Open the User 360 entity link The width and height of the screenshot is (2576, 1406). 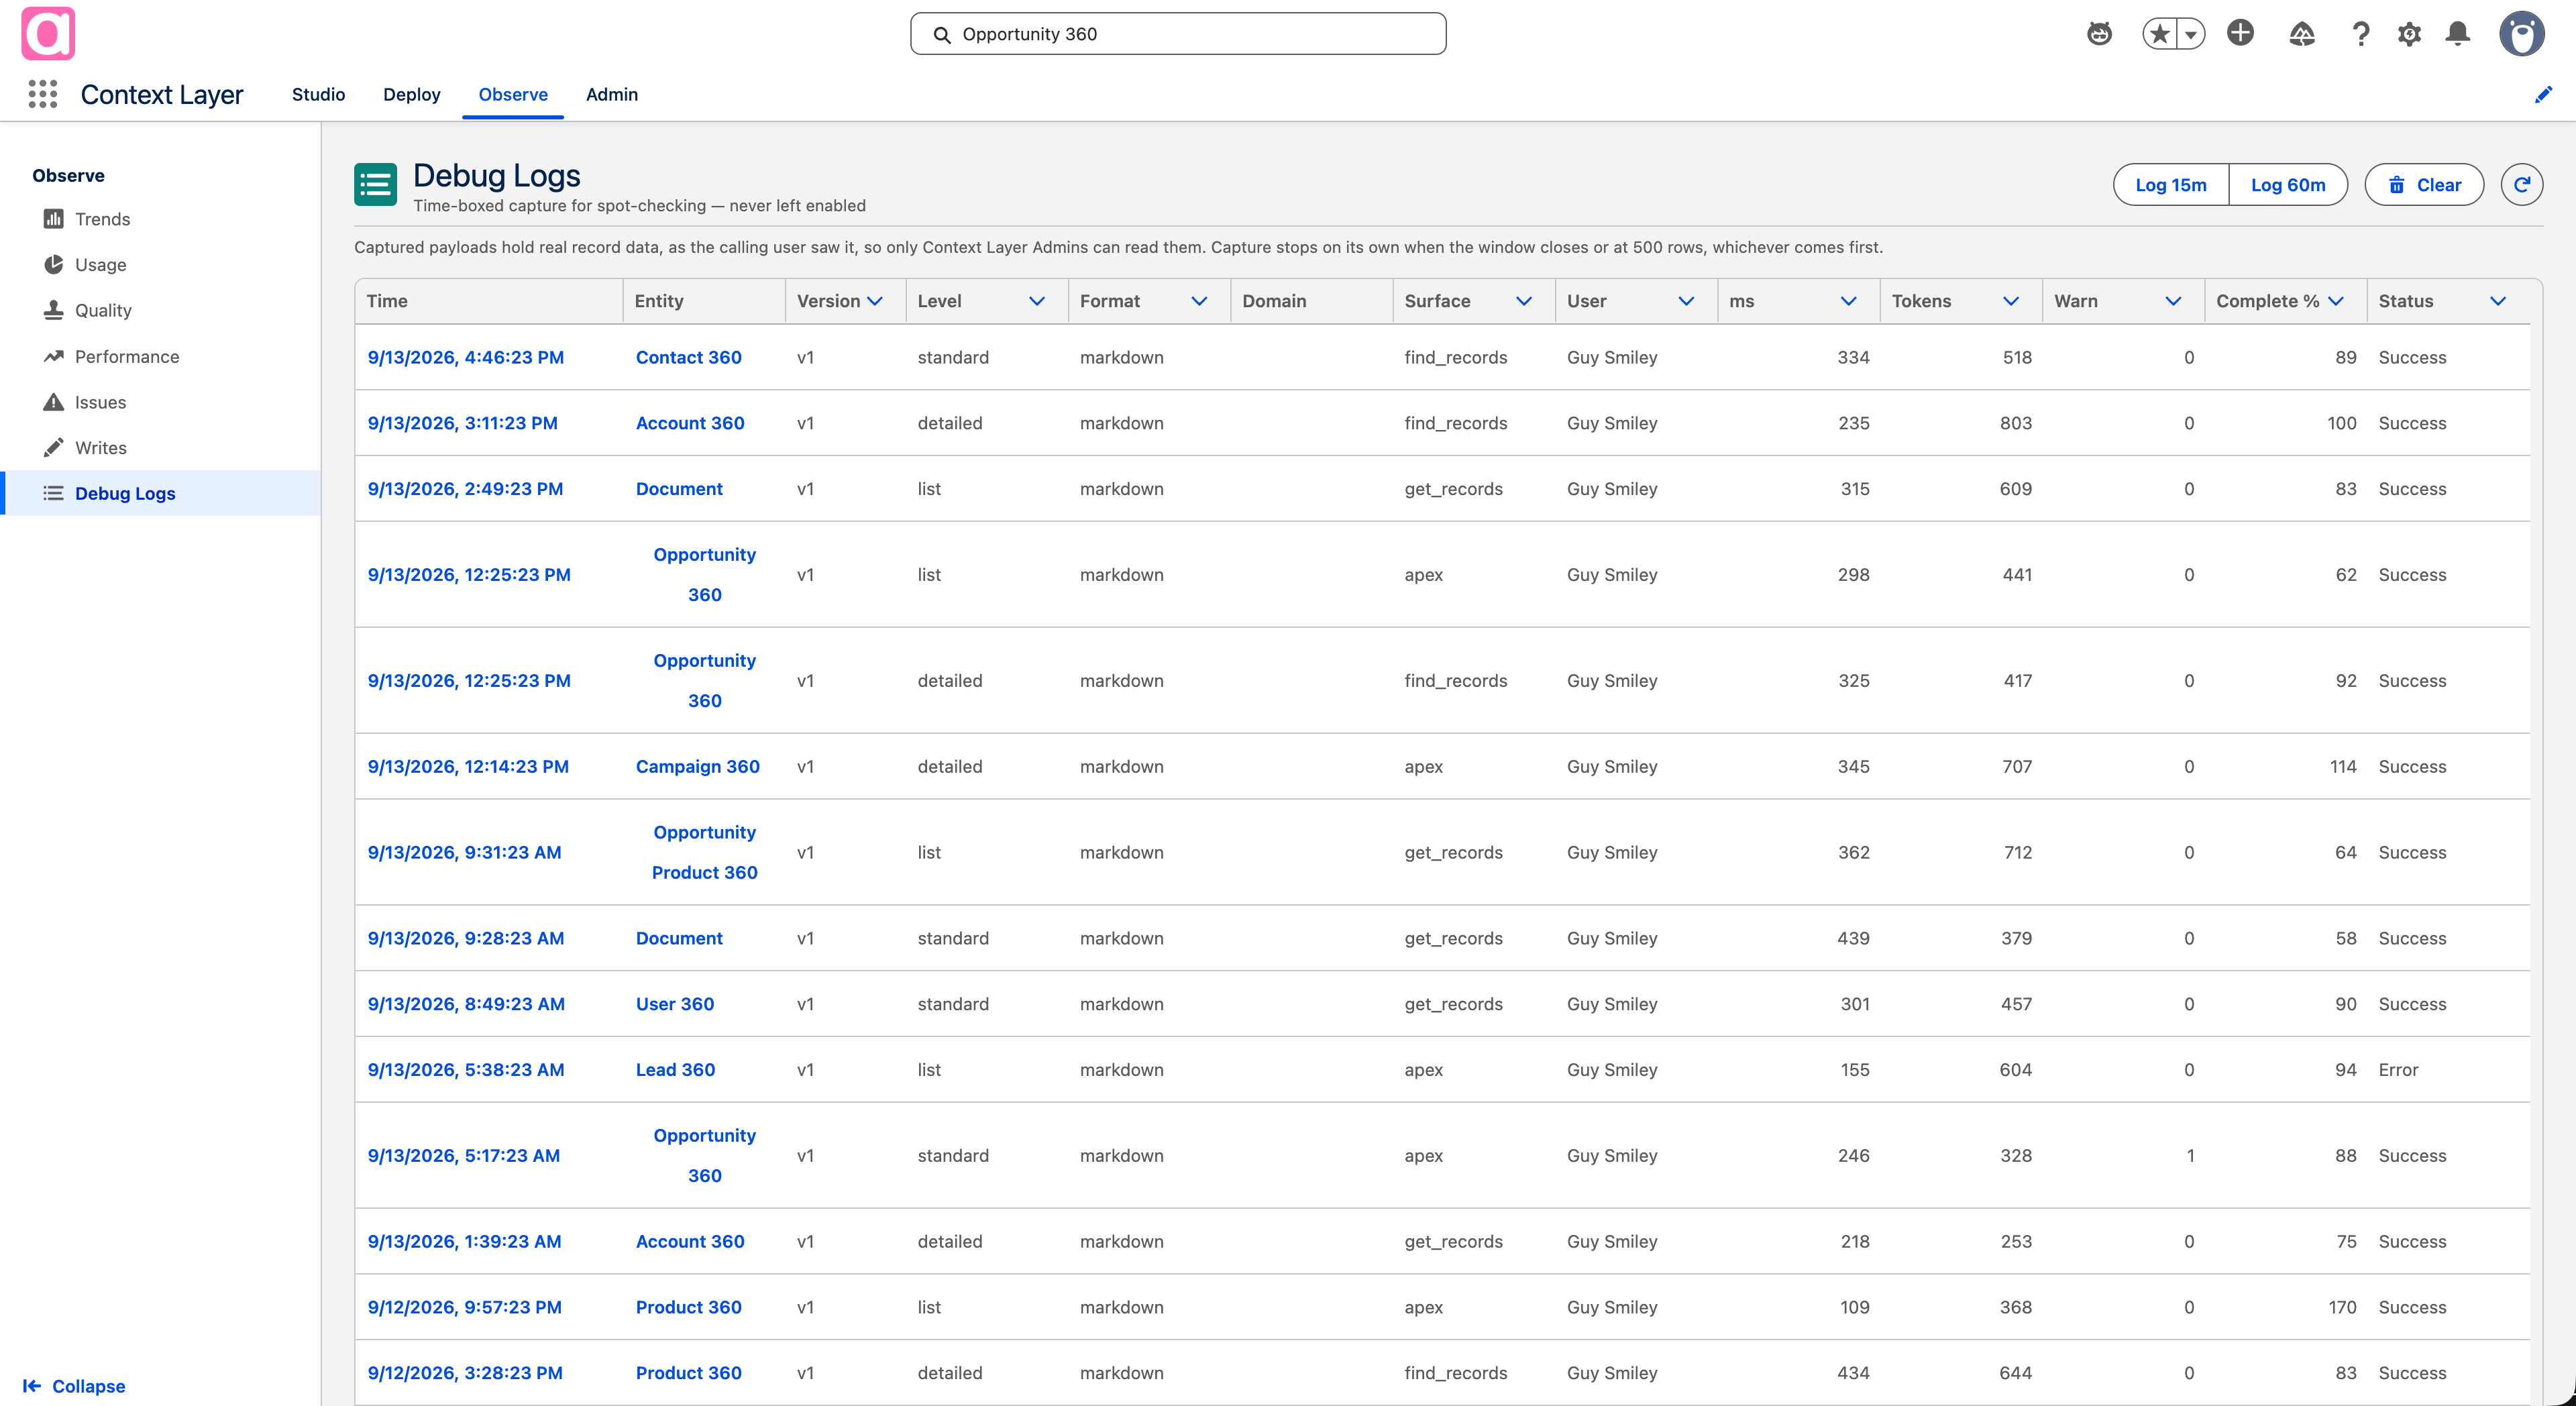click(x=675, y=1004)
